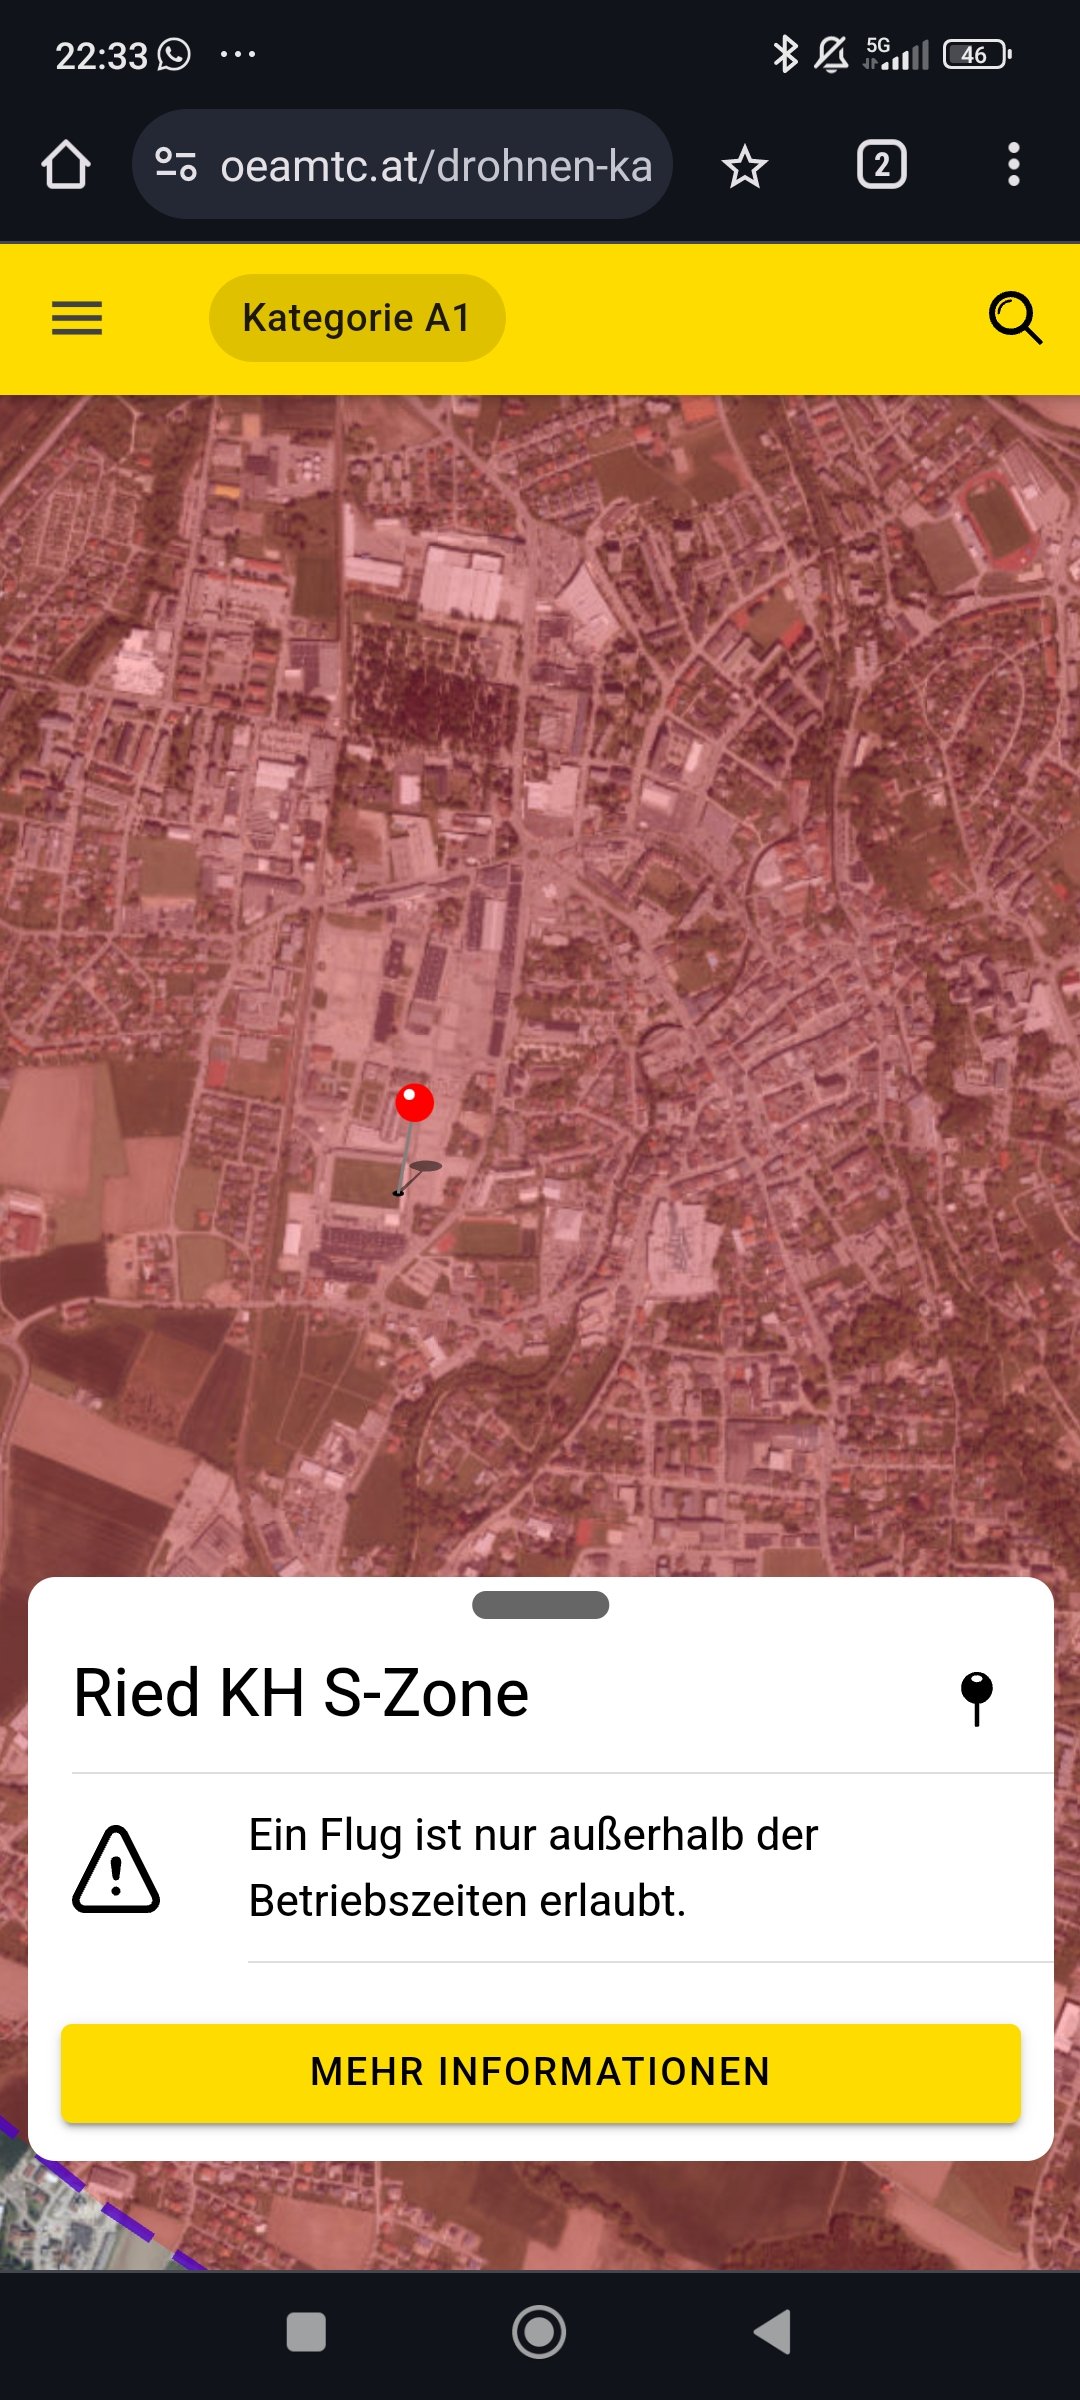
Task: Bookmark page with the star icon
Action: click(x=744, y=166)
